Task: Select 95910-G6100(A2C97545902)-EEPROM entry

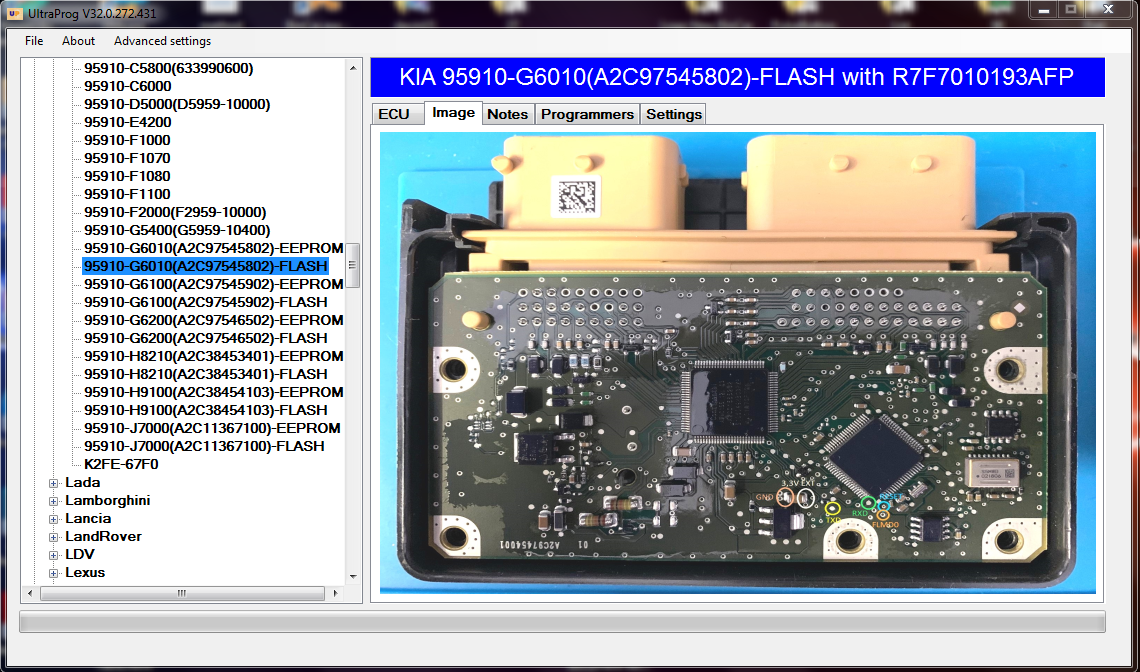Action: pos(214,284)
